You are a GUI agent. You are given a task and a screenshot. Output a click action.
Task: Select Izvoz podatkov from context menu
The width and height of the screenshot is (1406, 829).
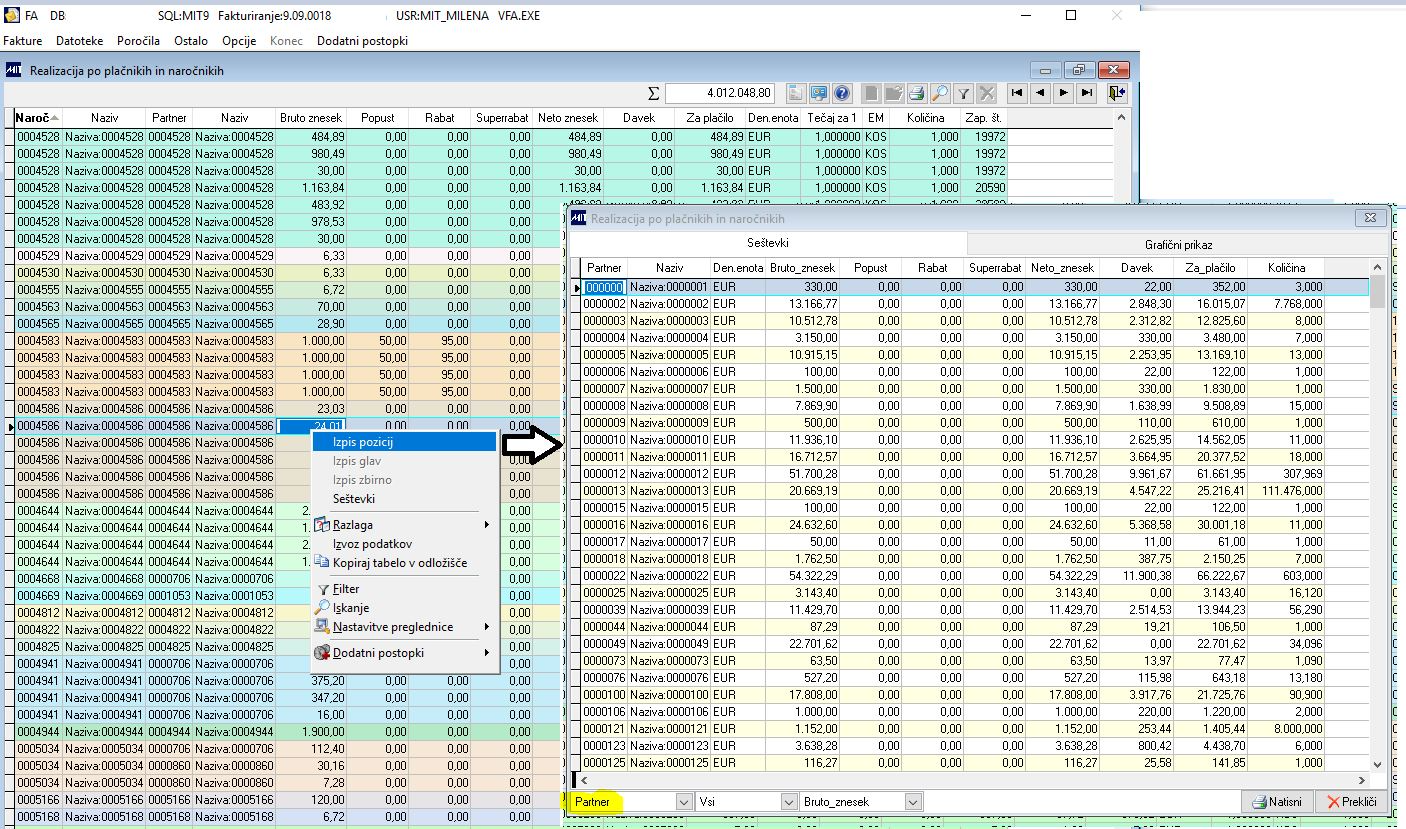point(372,544)
